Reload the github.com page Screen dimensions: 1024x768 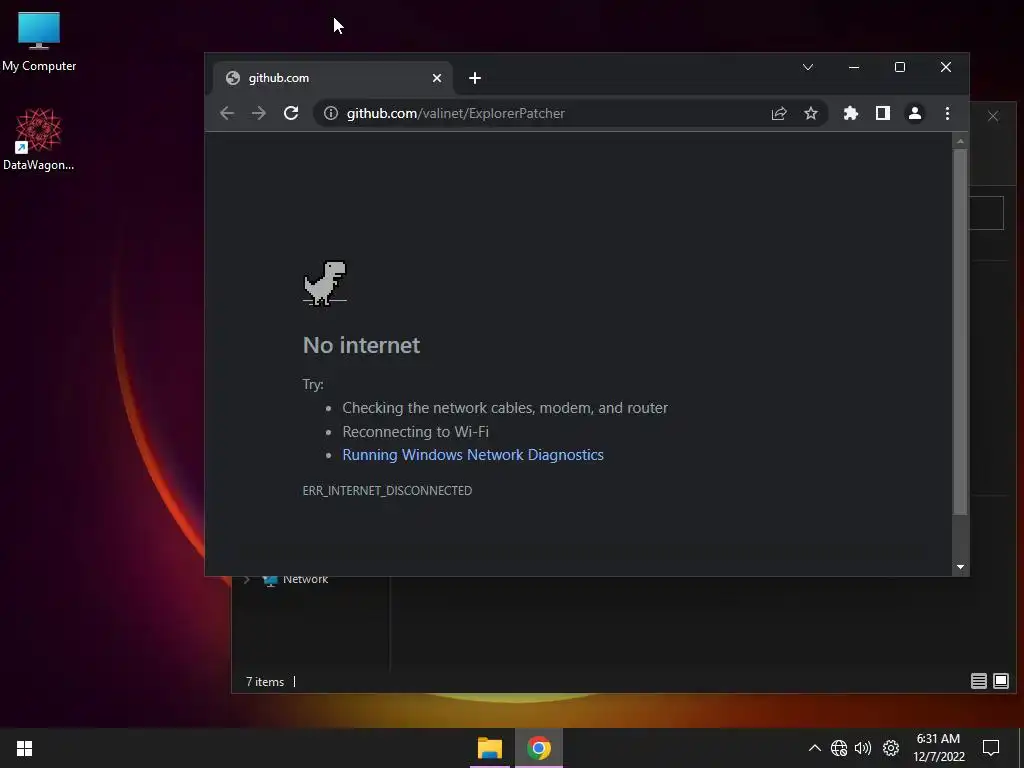click(x=291, y=113)
